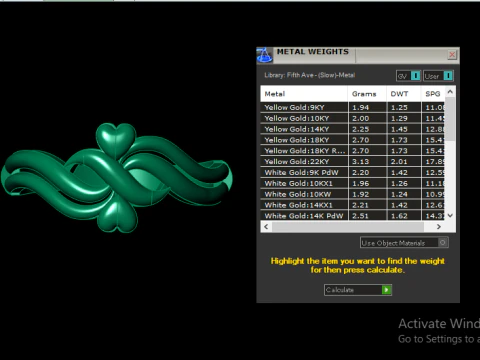The height and width of the screenshot is (360, 480).
Task: Click the list's scroll-up arrow
Action: 450,91
